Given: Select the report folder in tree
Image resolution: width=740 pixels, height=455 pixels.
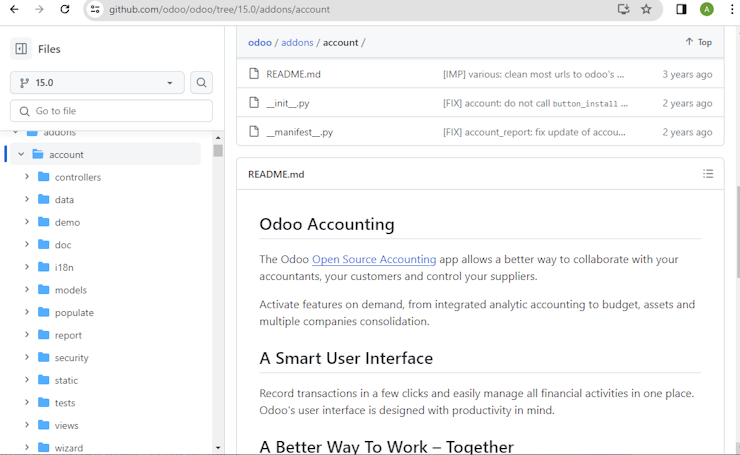Looking at the screenshot, I should point(68,335).
